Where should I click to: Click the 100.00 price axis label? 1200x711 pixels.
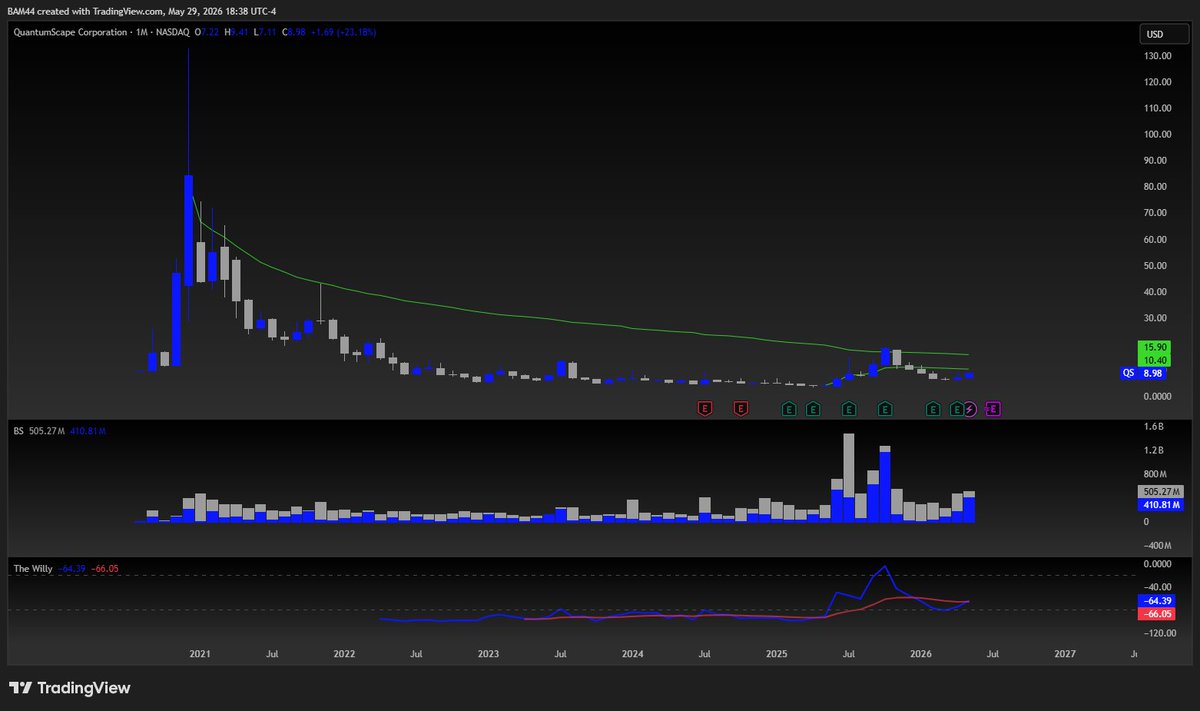click(x=1159, y=134)
